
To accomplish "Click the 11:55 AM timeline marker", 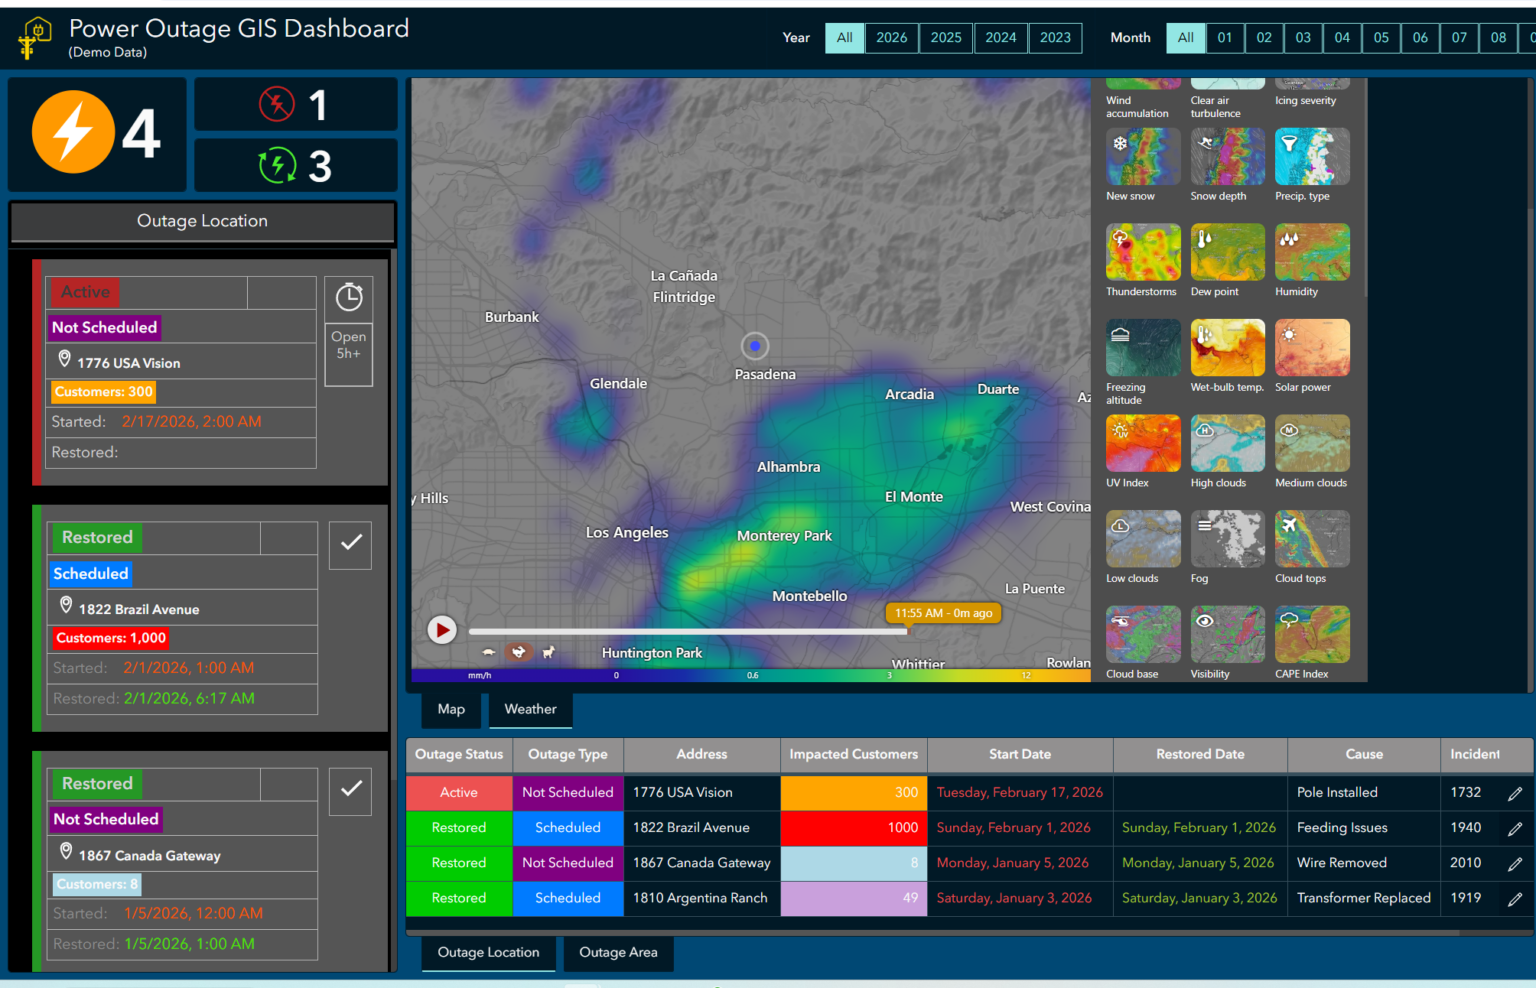I will (x=943, y=613).
